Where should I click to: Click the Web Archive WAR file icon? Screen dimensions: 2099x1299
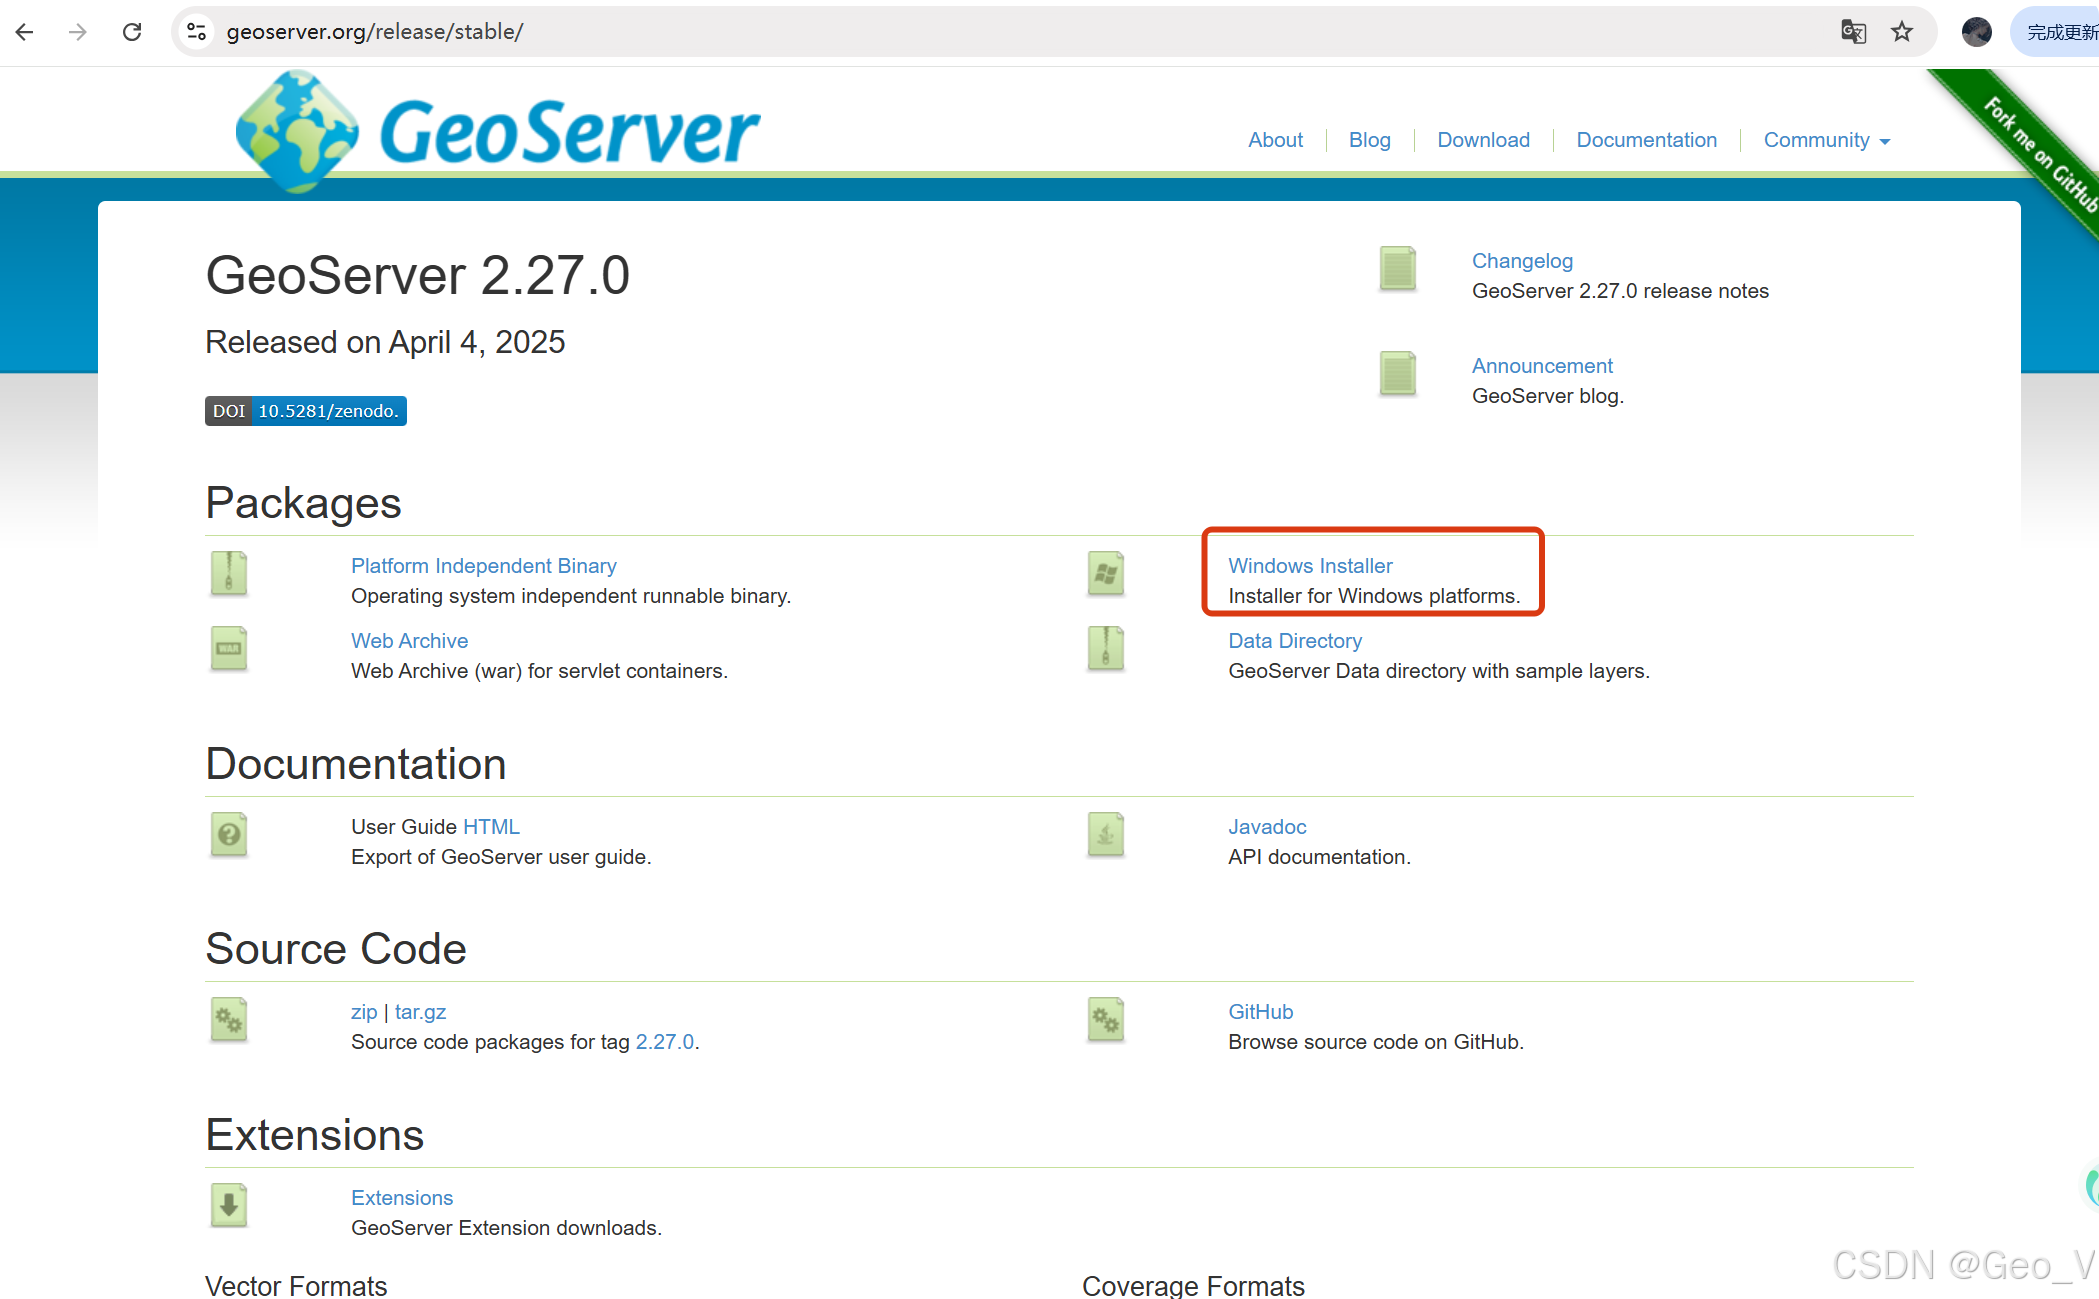click(229, 649)
